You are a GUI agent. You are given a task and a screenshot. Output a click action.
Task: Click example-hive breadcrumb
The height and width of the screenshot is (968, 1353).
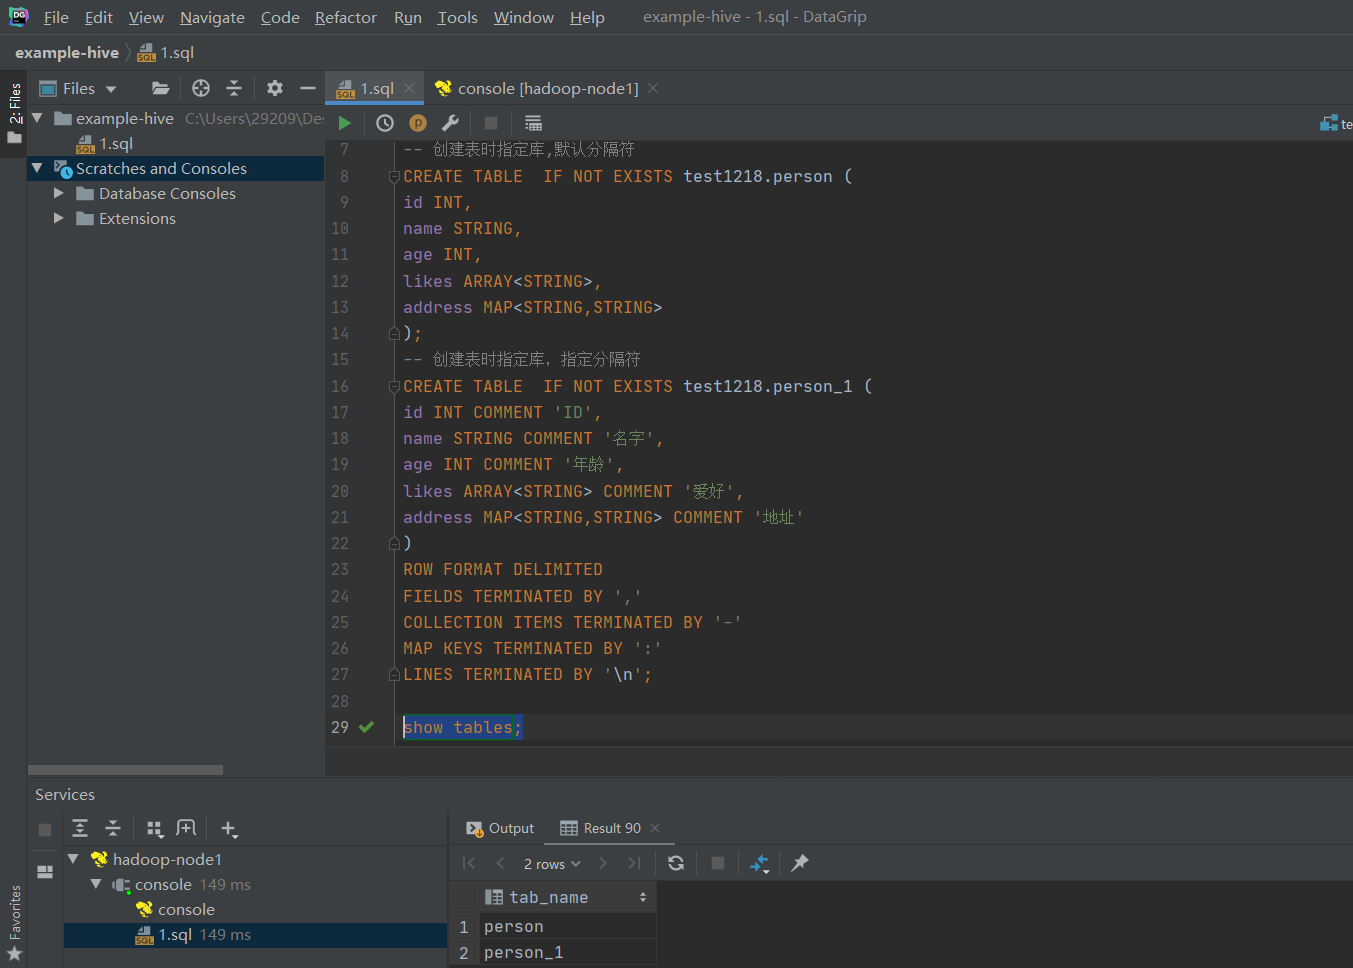coord(67,52)
